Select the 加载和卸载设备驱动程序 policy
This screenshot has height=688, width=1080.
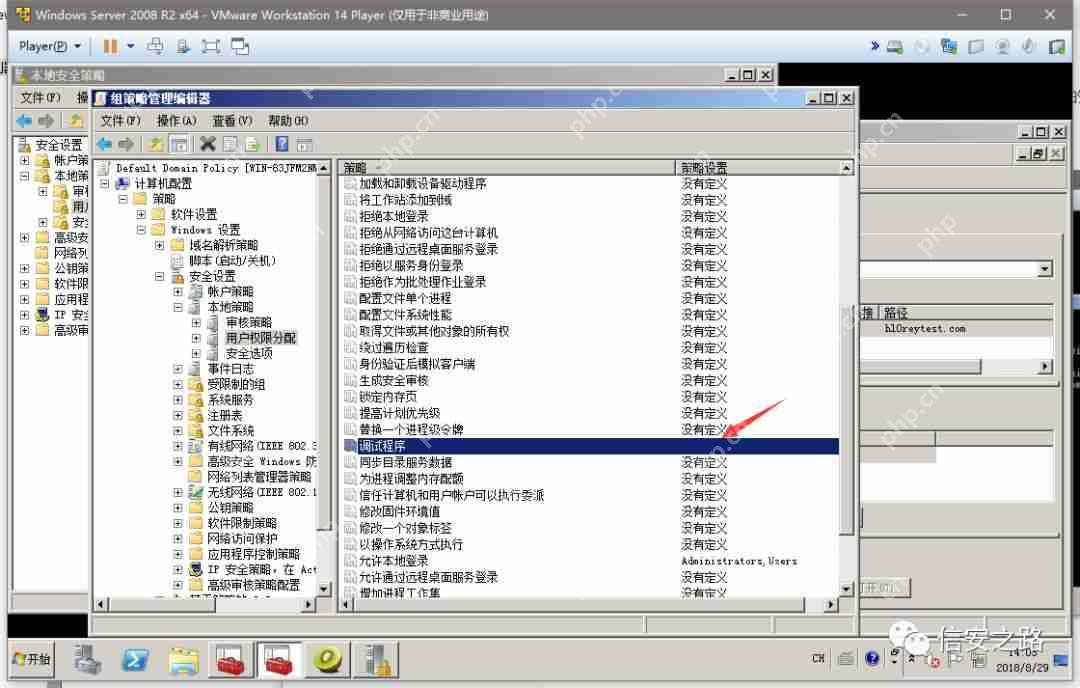pyautogui.click(x=422, y=183)
